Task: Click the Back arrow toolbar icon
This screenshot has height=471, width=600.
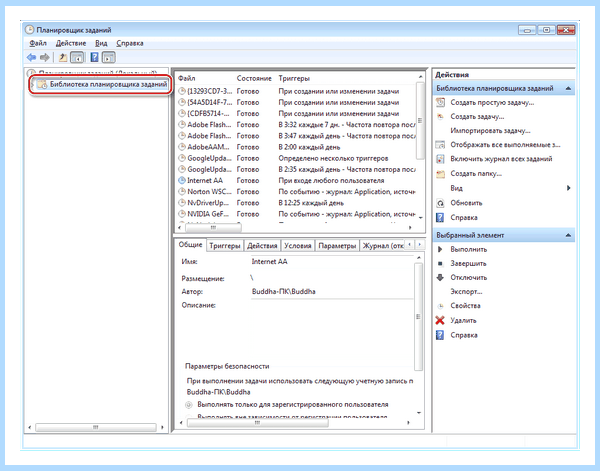Action: 31,58
